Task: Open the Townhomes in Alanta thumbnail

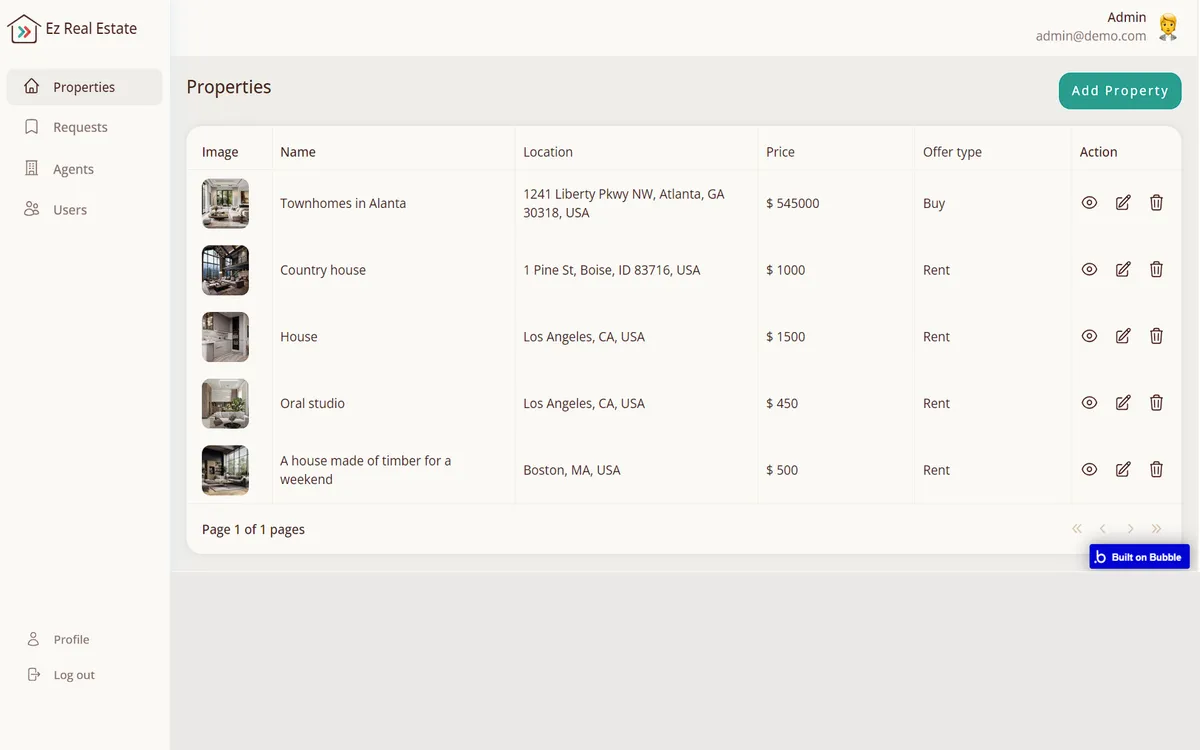Action: 225,203
